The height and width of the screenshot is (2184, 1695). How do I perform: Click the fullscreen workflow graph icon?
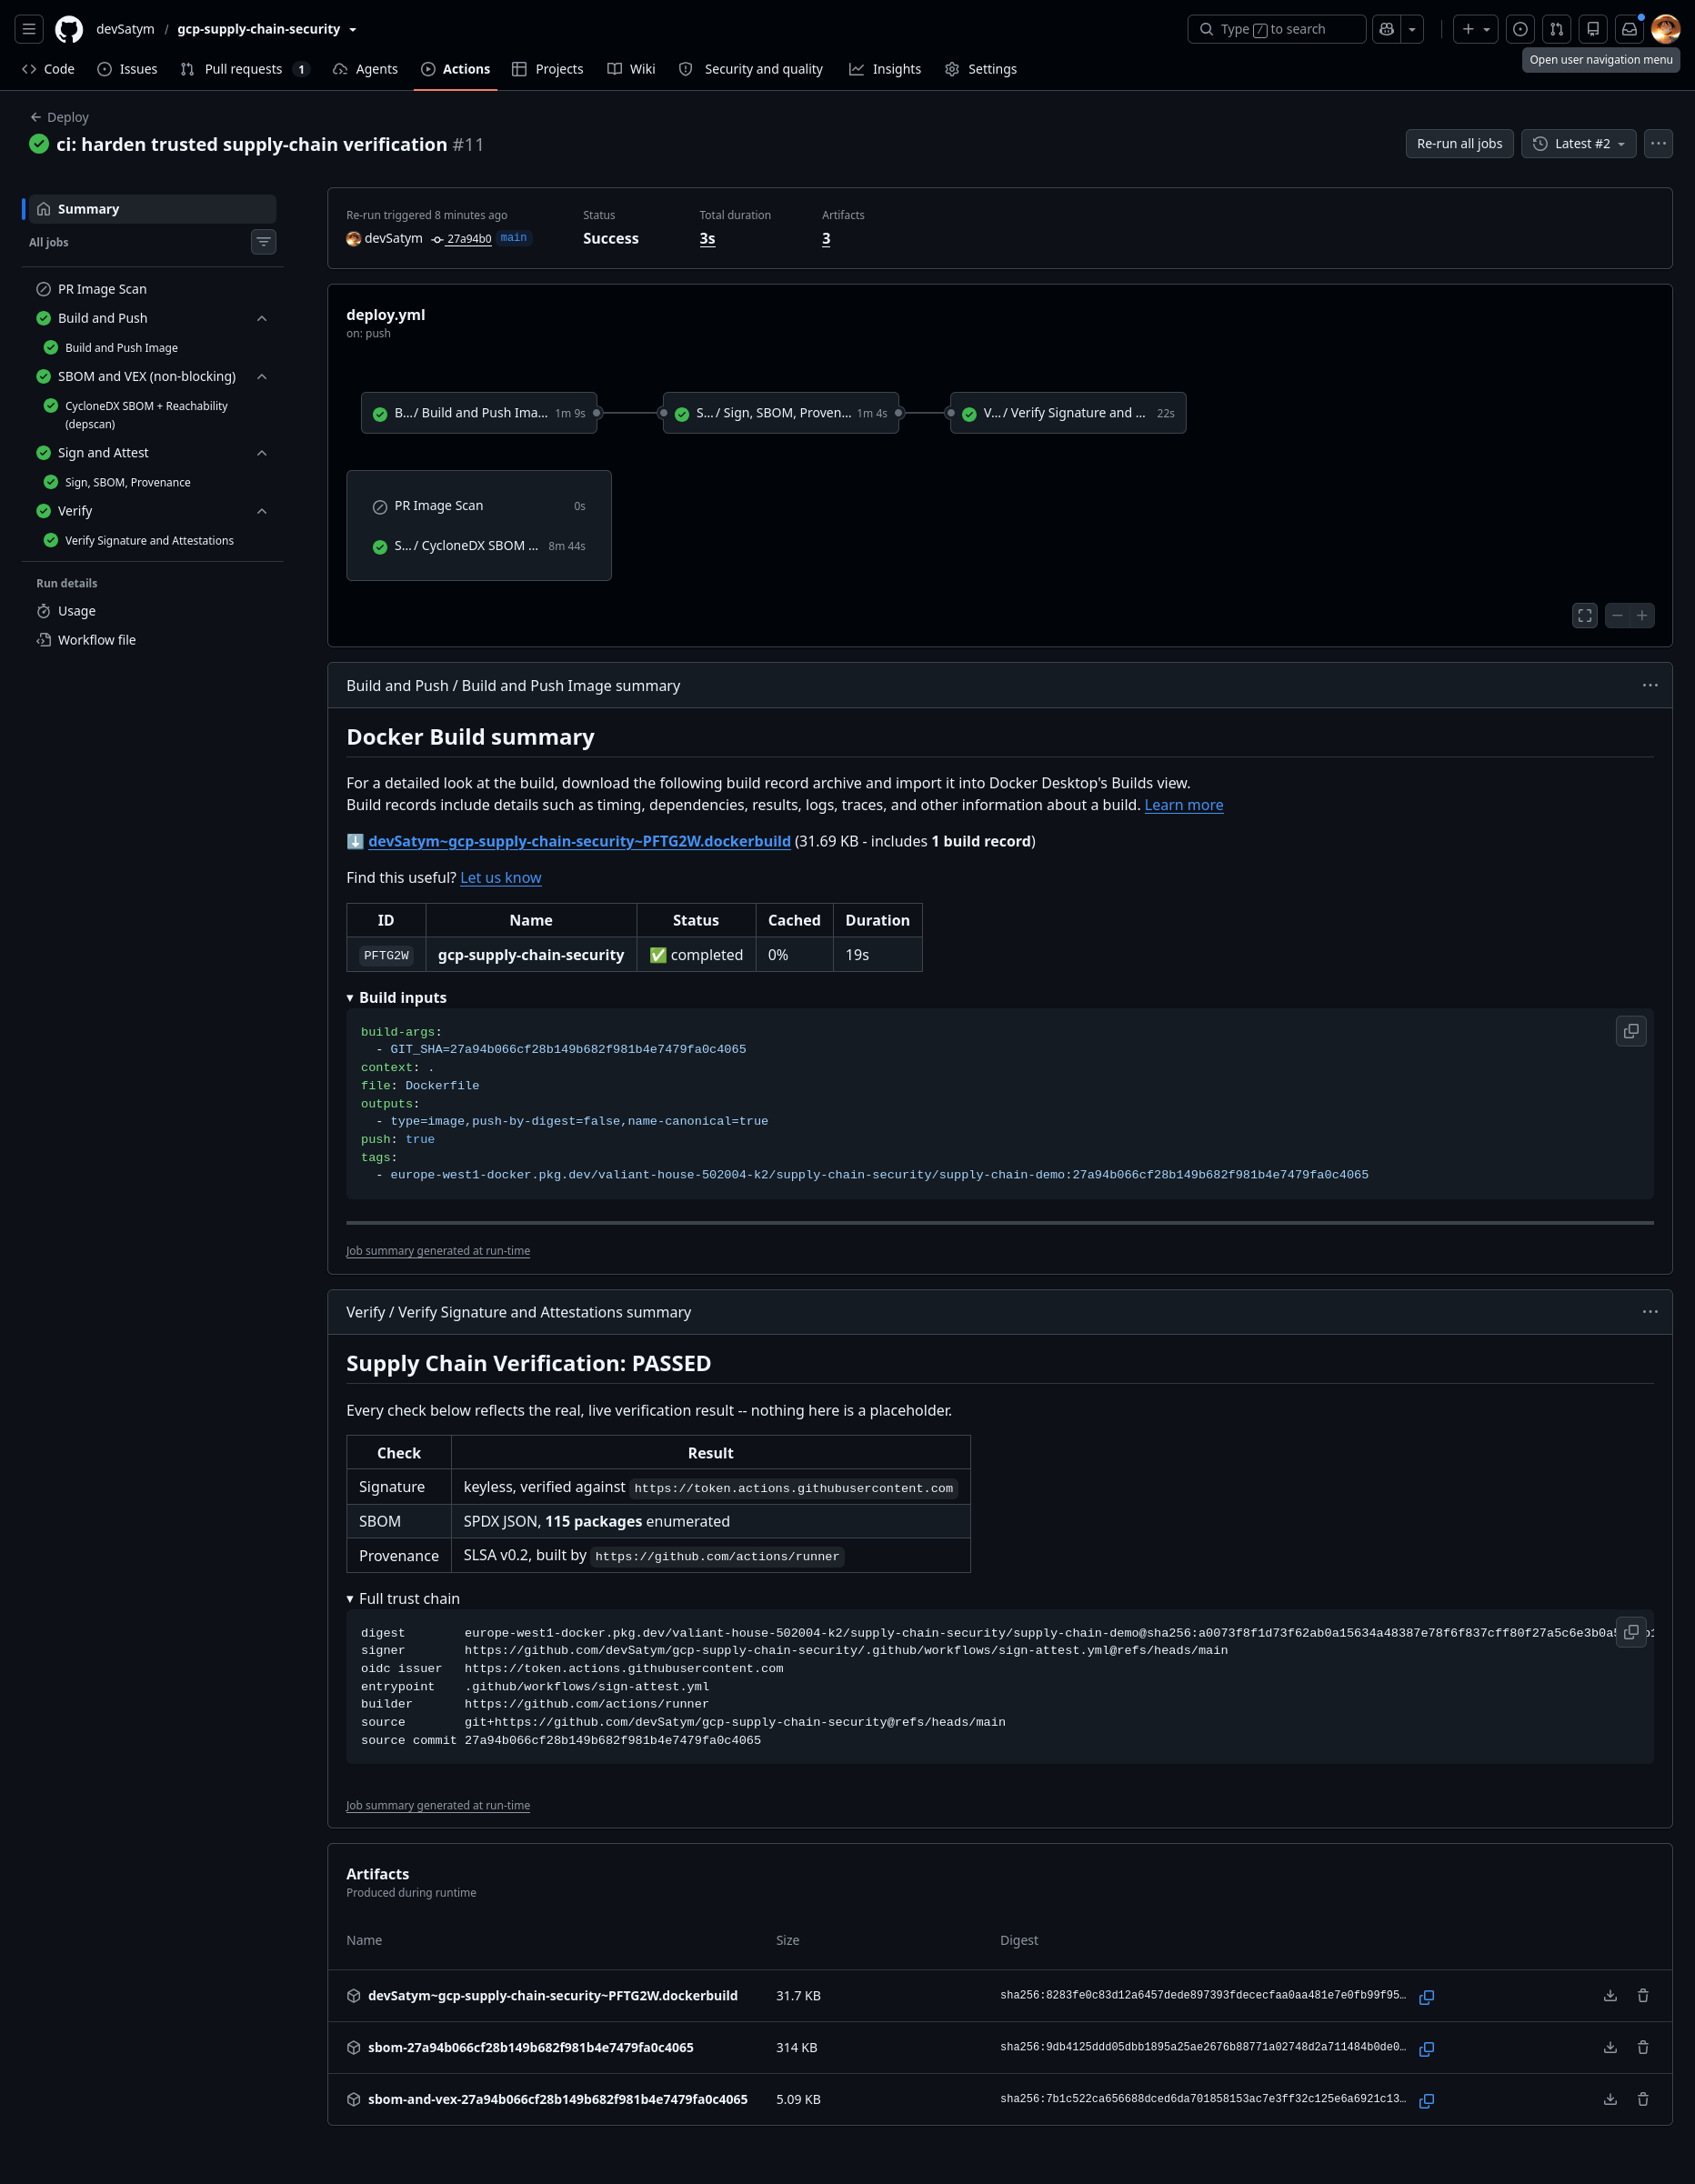[x=1585, y=616]
